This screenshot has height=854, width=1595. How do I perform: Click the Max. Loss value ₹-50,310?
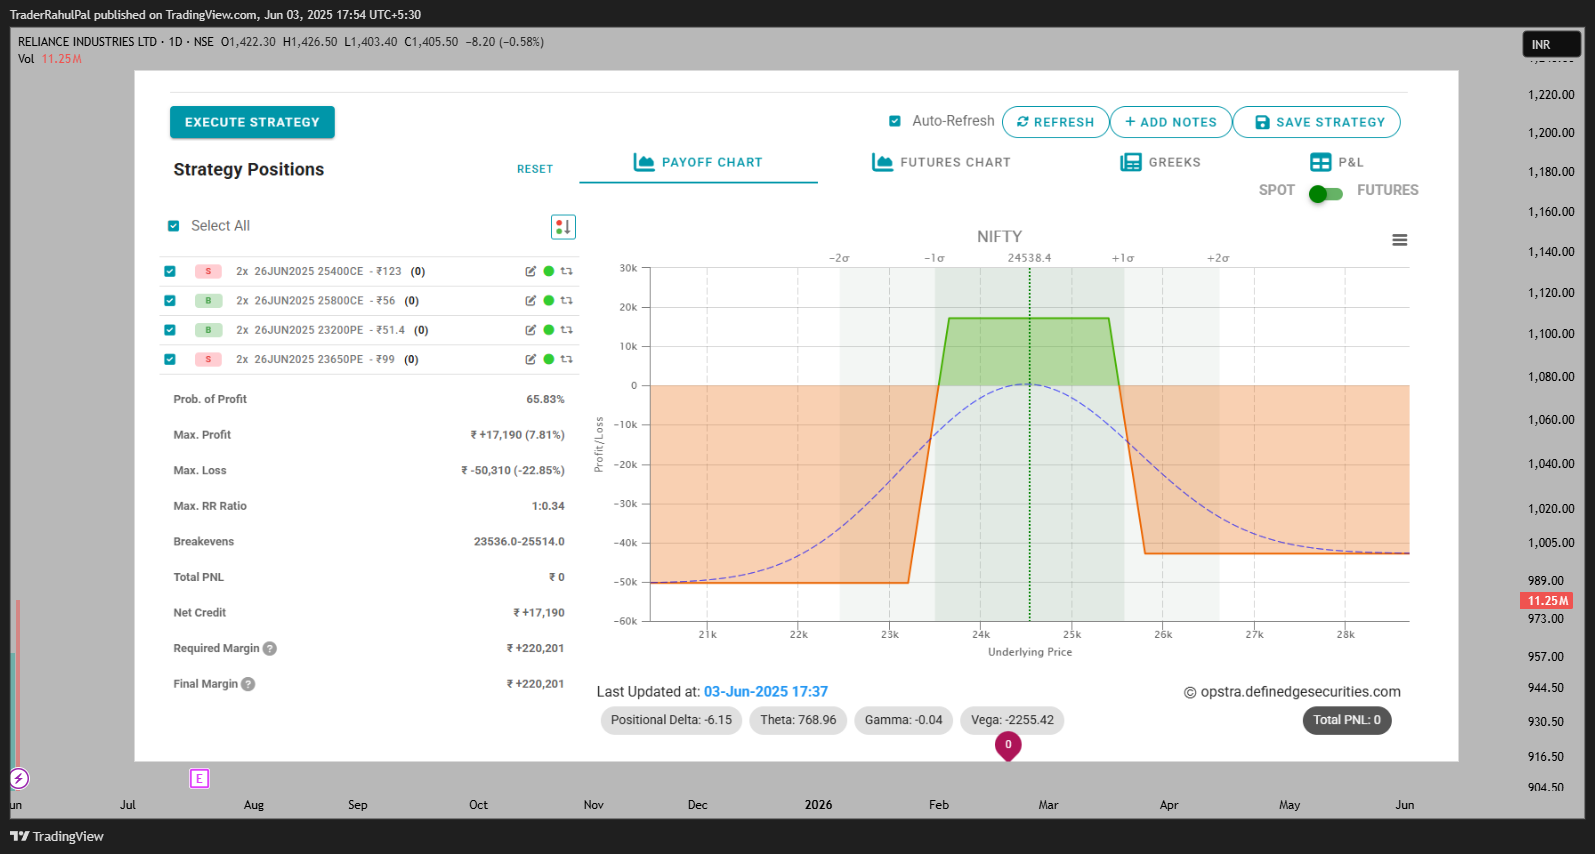click(513, 470)
